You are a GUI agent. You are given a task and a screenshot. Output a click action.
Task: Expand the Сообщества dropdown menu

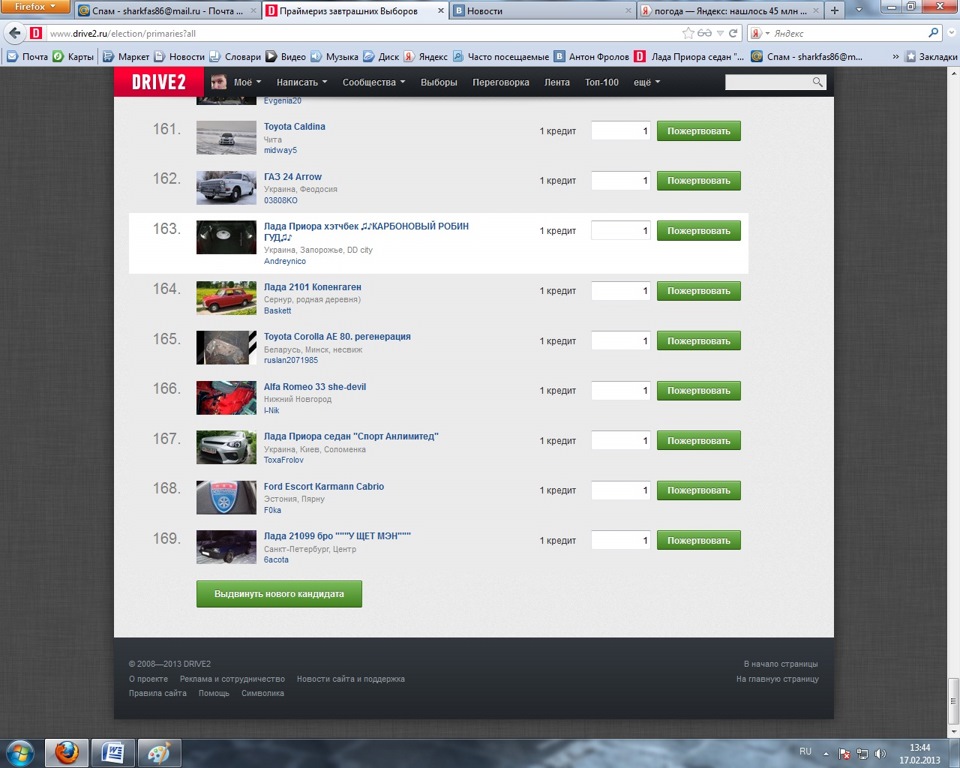click(x=373, y=82)
